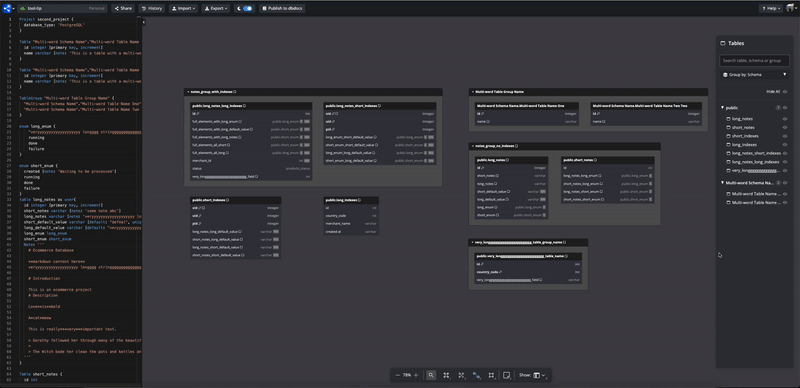Open the dbdiagram logo menu
This screenshot has height=388, width=800.
(x=8, y=8)
